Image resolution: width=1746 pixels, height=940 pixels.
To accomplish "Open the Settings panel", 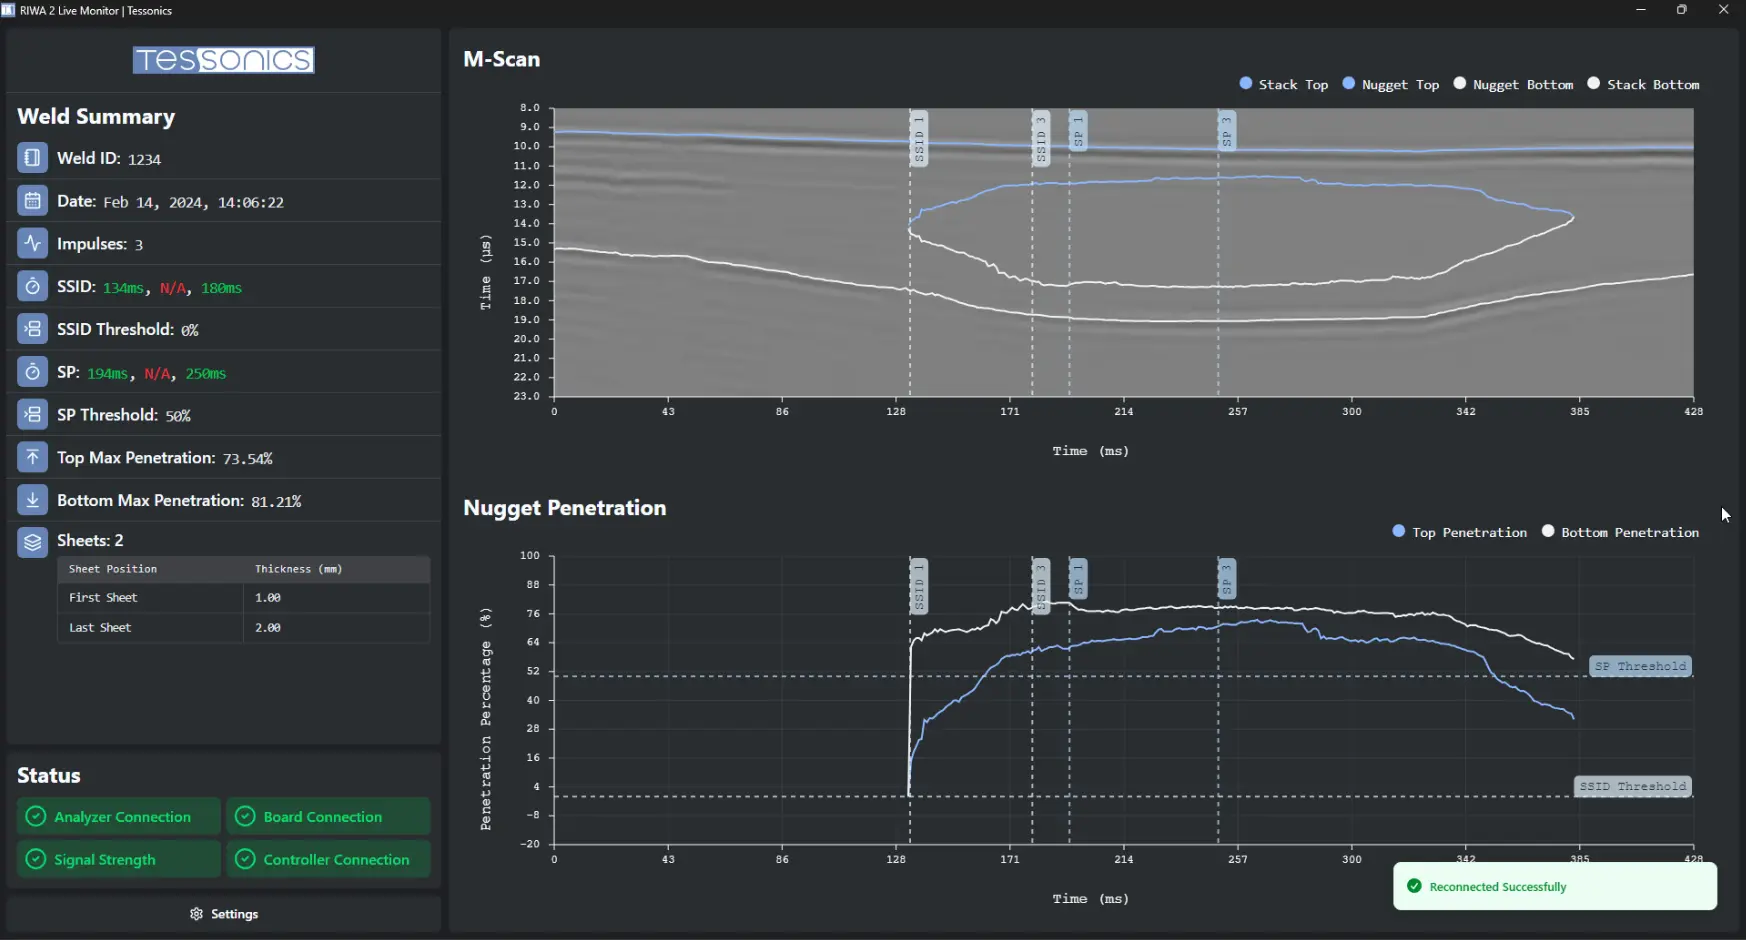I will tap(224, 914).
